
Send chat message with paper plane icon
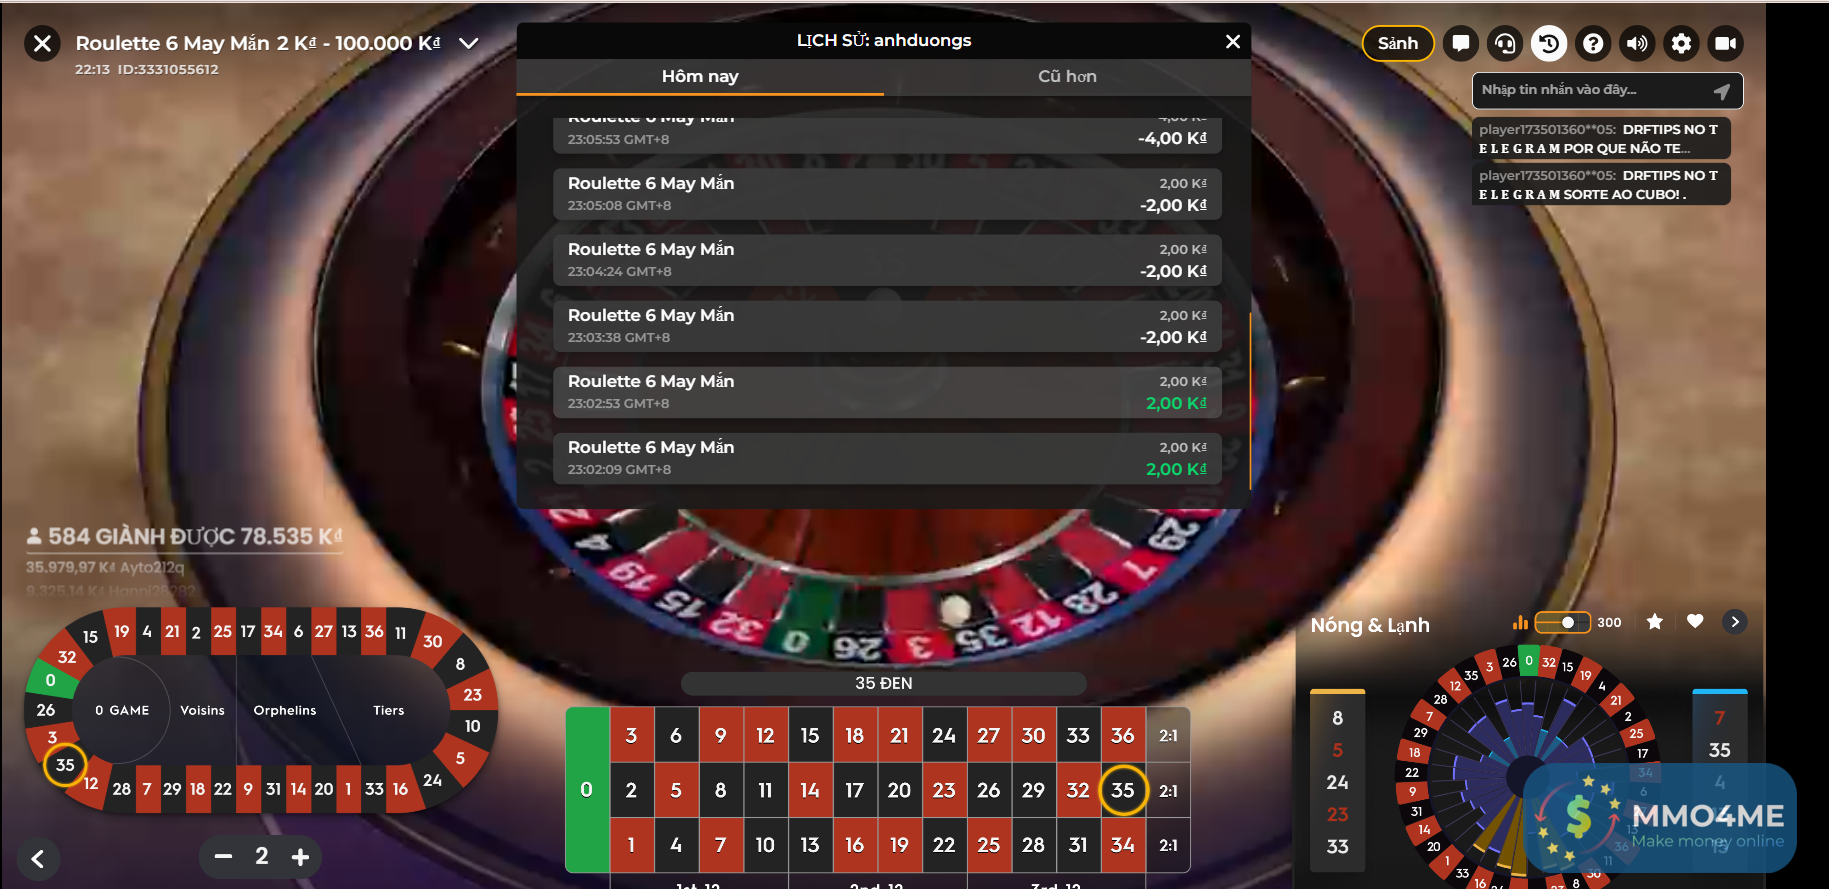(x=1721, y=91)
